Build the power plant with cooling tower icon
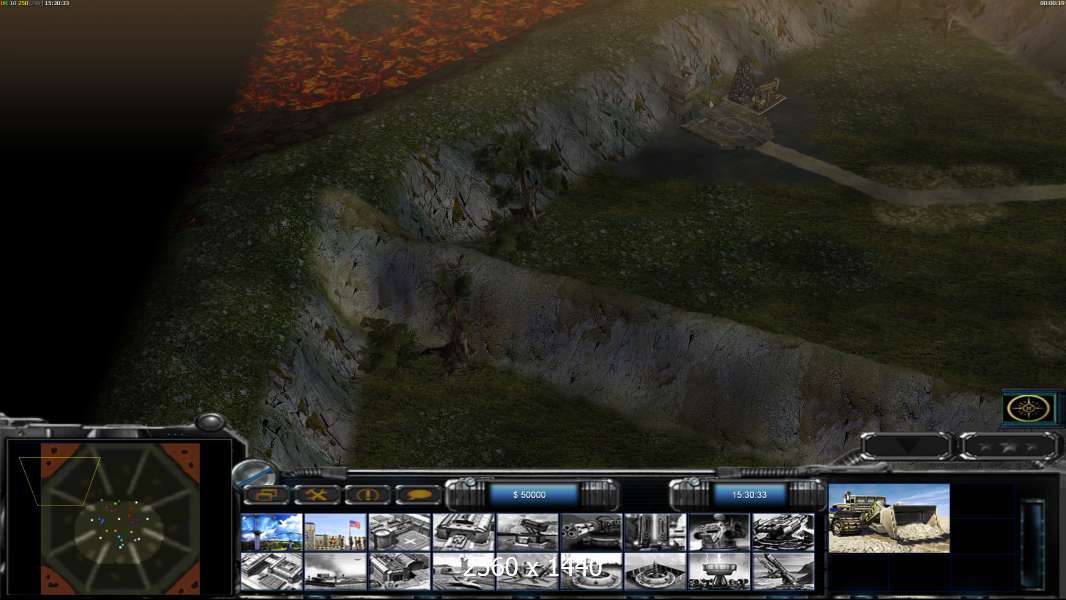This screenshot has width=1066, height=600. pos(271,532)
